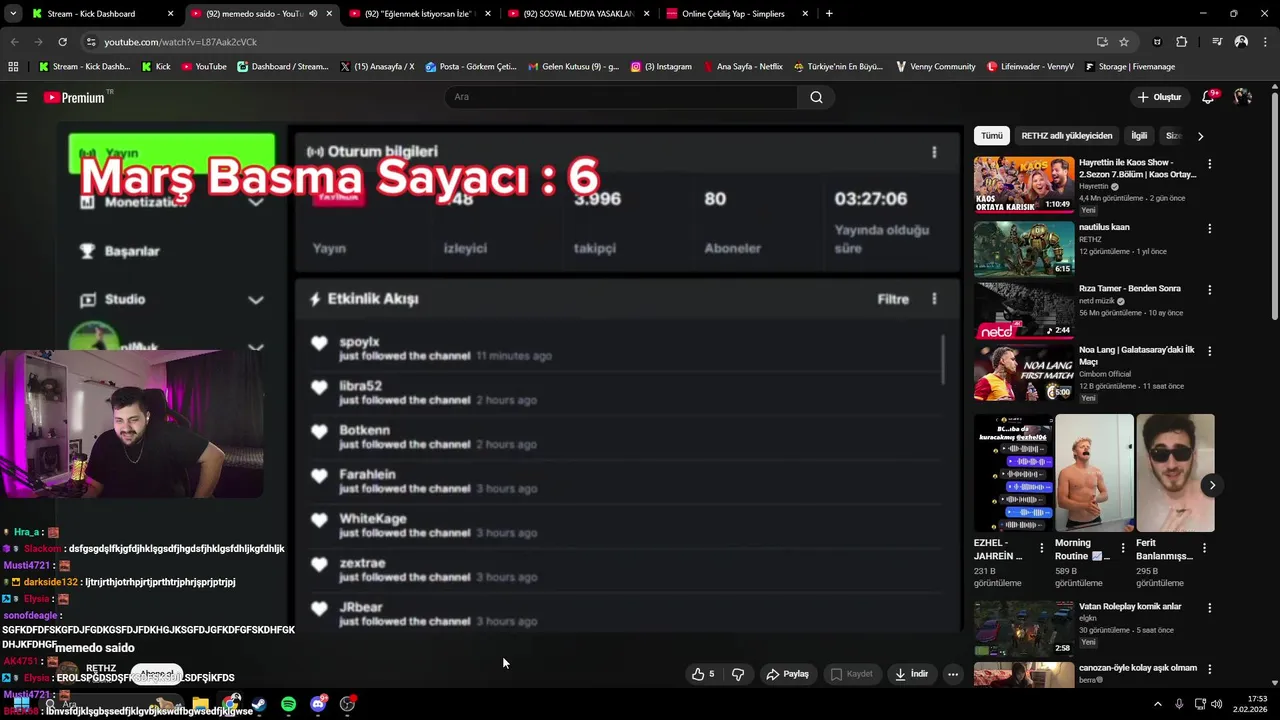Open the Oturum bilgileri panel kebab menu
Viewport: 1280px width, 720px height.
tap(934, 152)
